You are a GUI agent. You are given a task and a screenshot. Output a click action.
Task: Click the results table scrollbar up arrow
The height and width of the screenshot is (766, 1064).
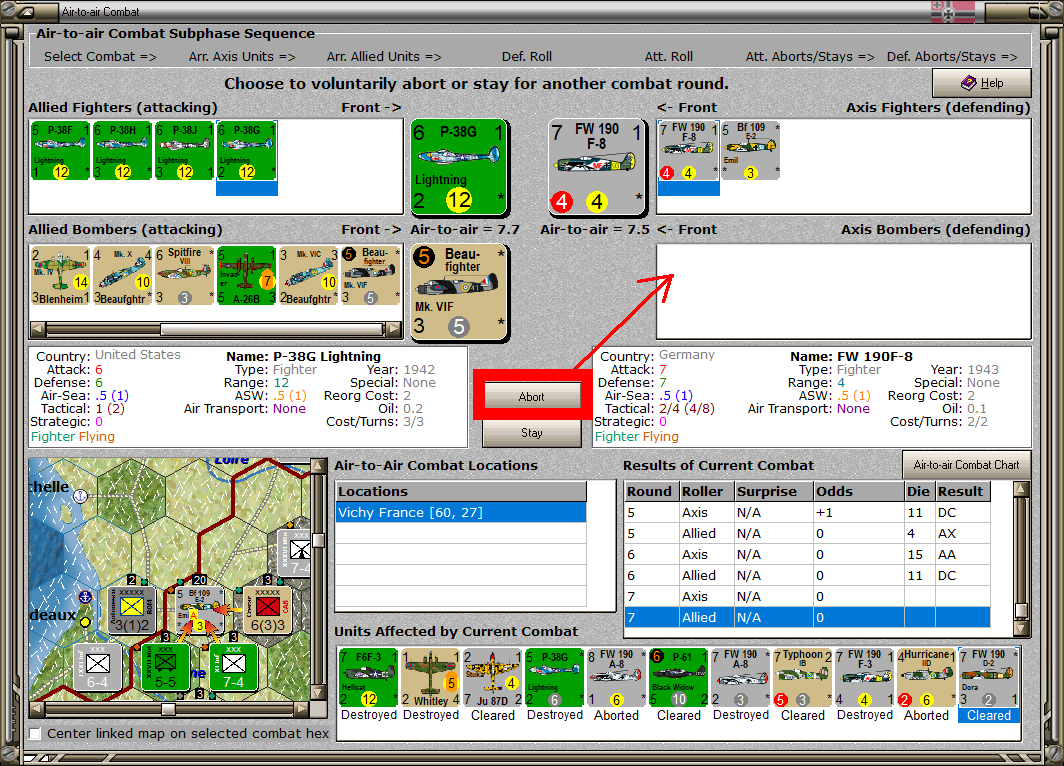pyautogui.click(x=1021, y=489)
